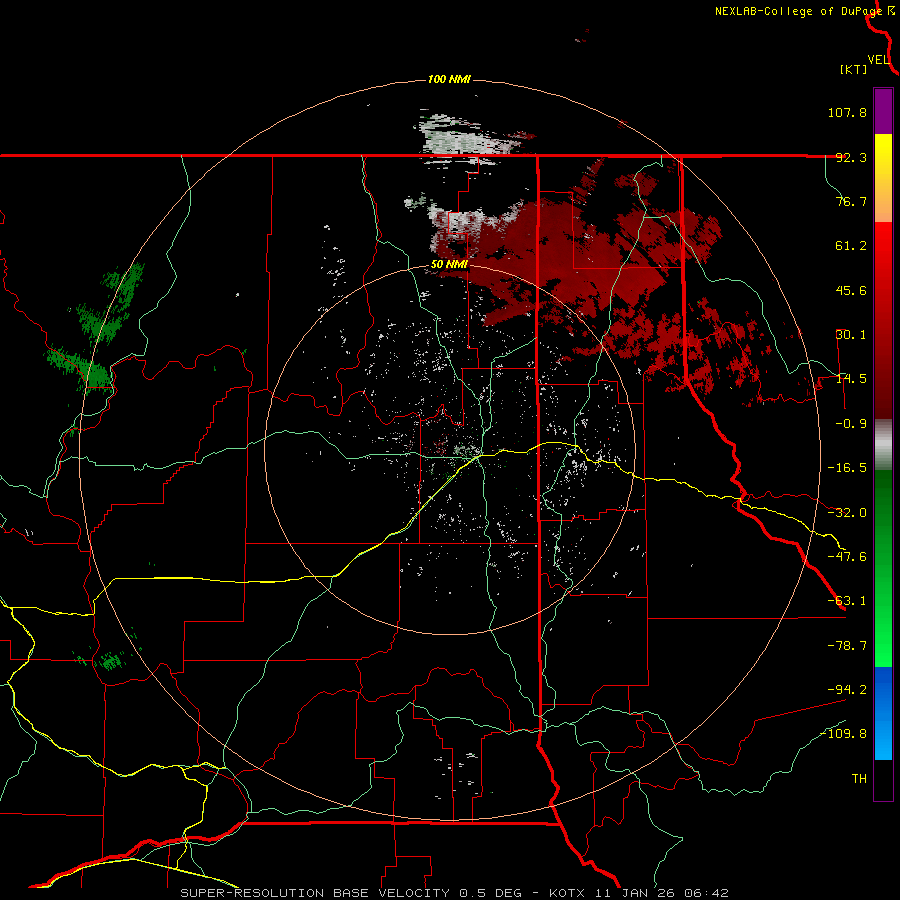Click the 30.1 legend value
900x900 pixels.
pos(851,335)
